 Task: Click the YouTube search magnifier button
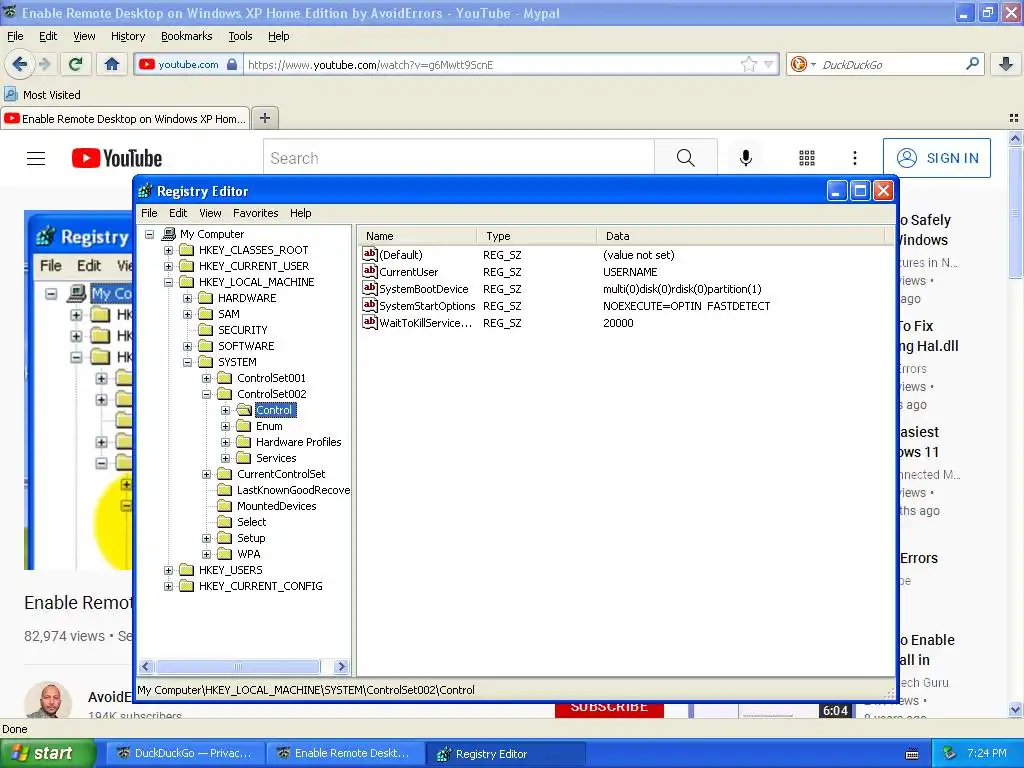tap(686, 158)
